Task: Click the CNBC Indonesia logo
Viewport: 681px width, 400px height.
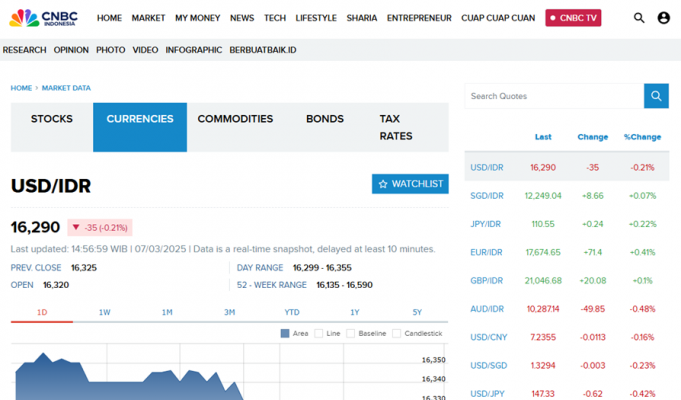Action: tap(45, 18)
